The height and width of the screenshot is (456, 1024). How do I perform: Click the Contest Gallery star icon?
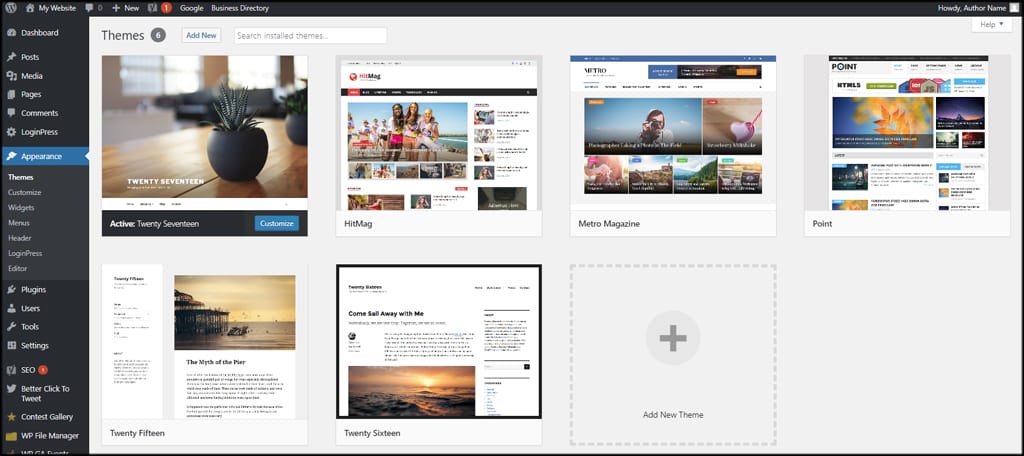click(11, 417)
